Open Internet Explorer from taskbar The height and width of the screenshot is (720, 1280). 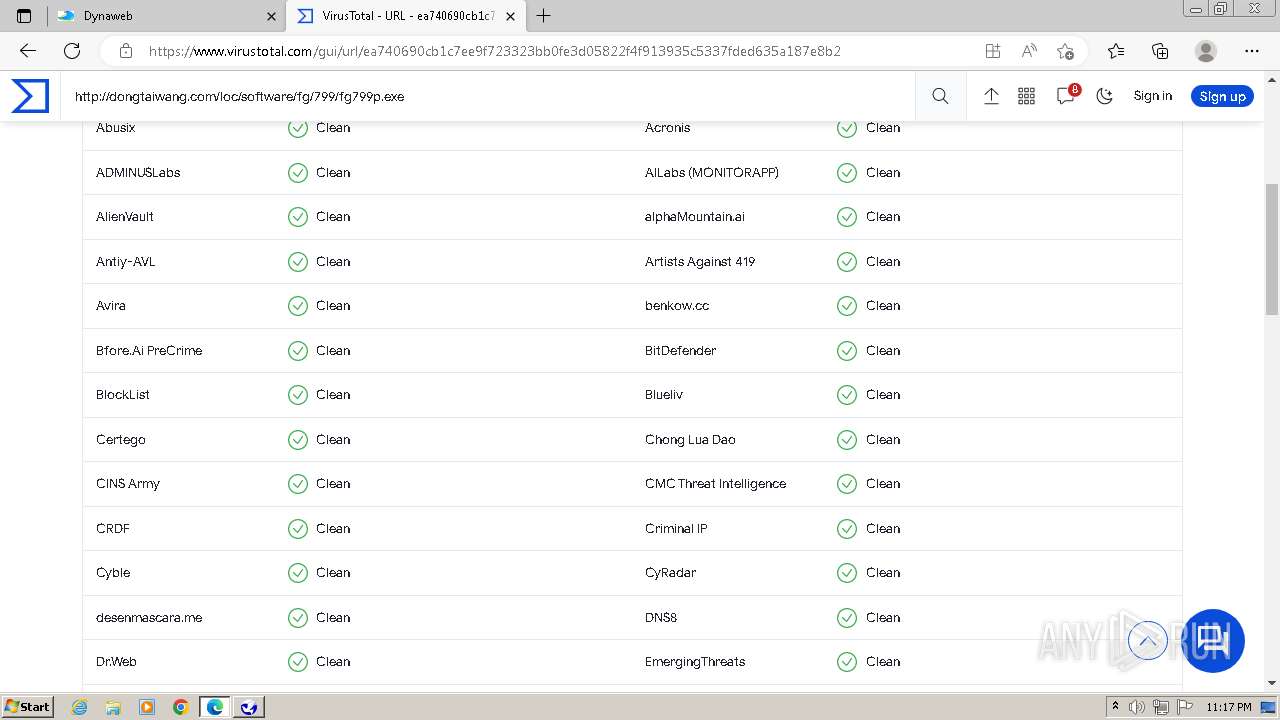pyautogui.click(x=80, y=707)
